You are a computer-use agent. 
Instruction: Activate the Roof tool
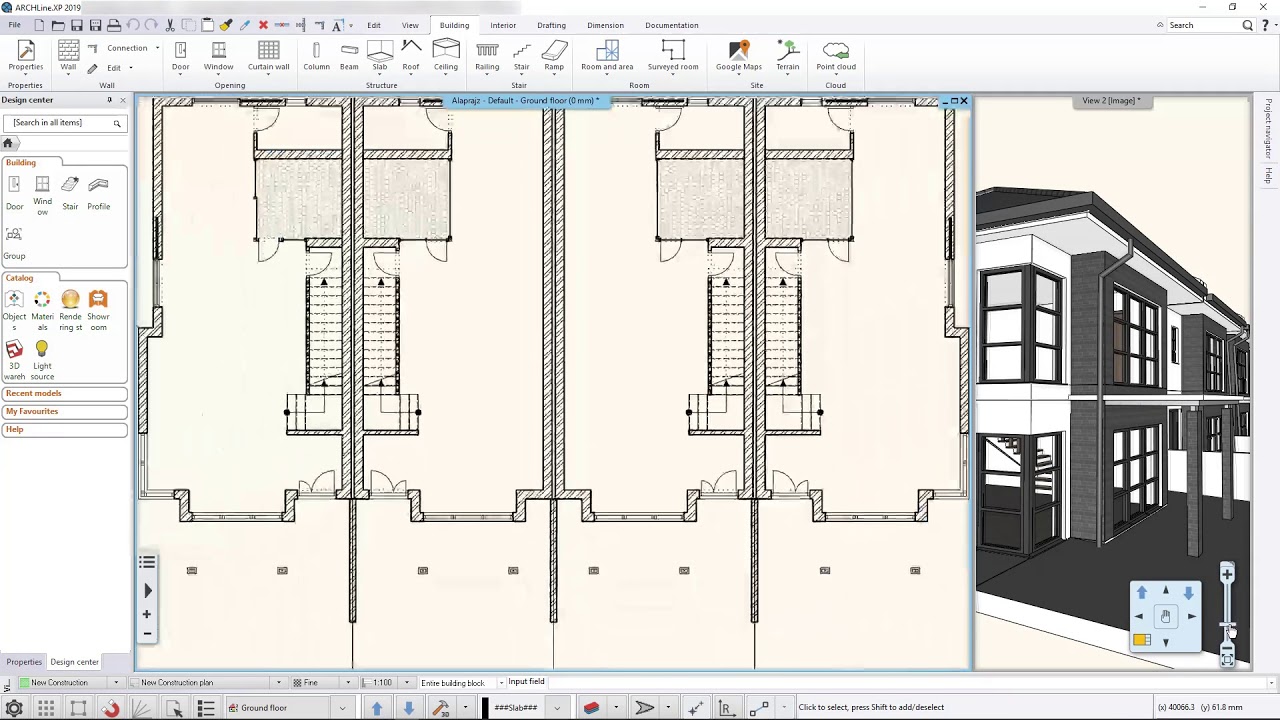click(x=411, y=55)
